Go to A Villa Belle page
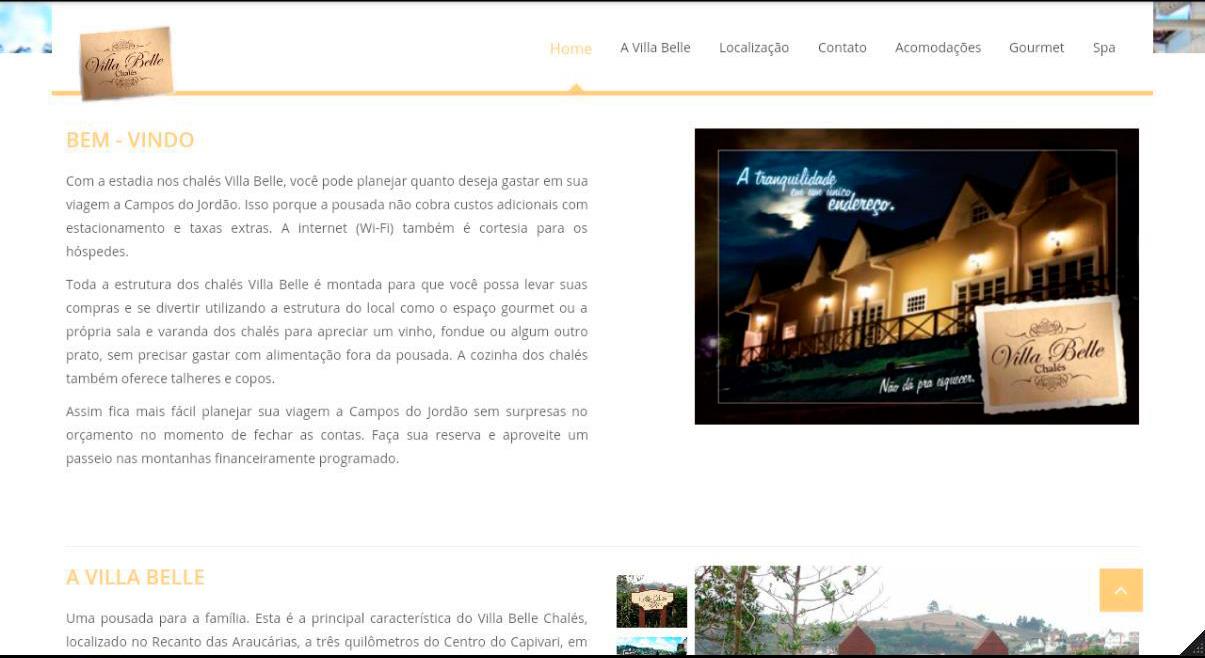Screen dimensions: 1205x658 coord(655,47)
